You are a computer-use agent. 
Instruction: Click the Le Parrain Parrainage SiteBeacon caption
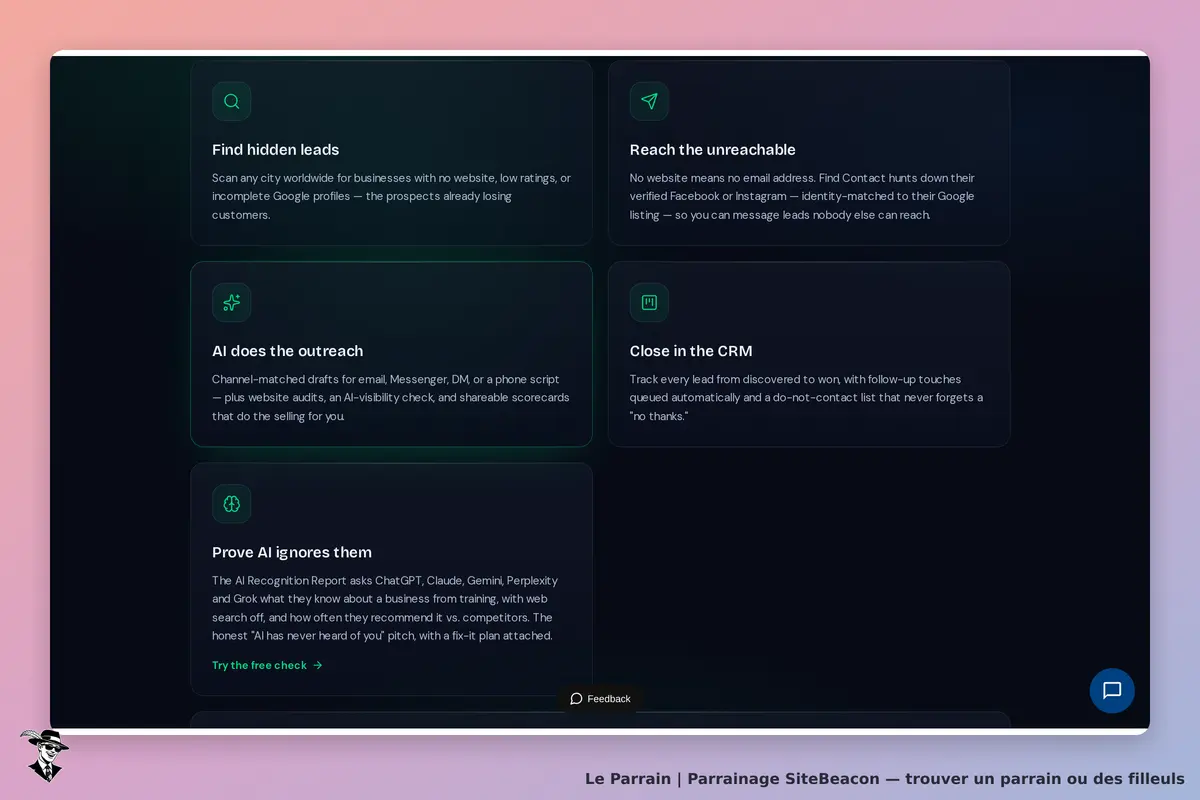click(885, 778)
